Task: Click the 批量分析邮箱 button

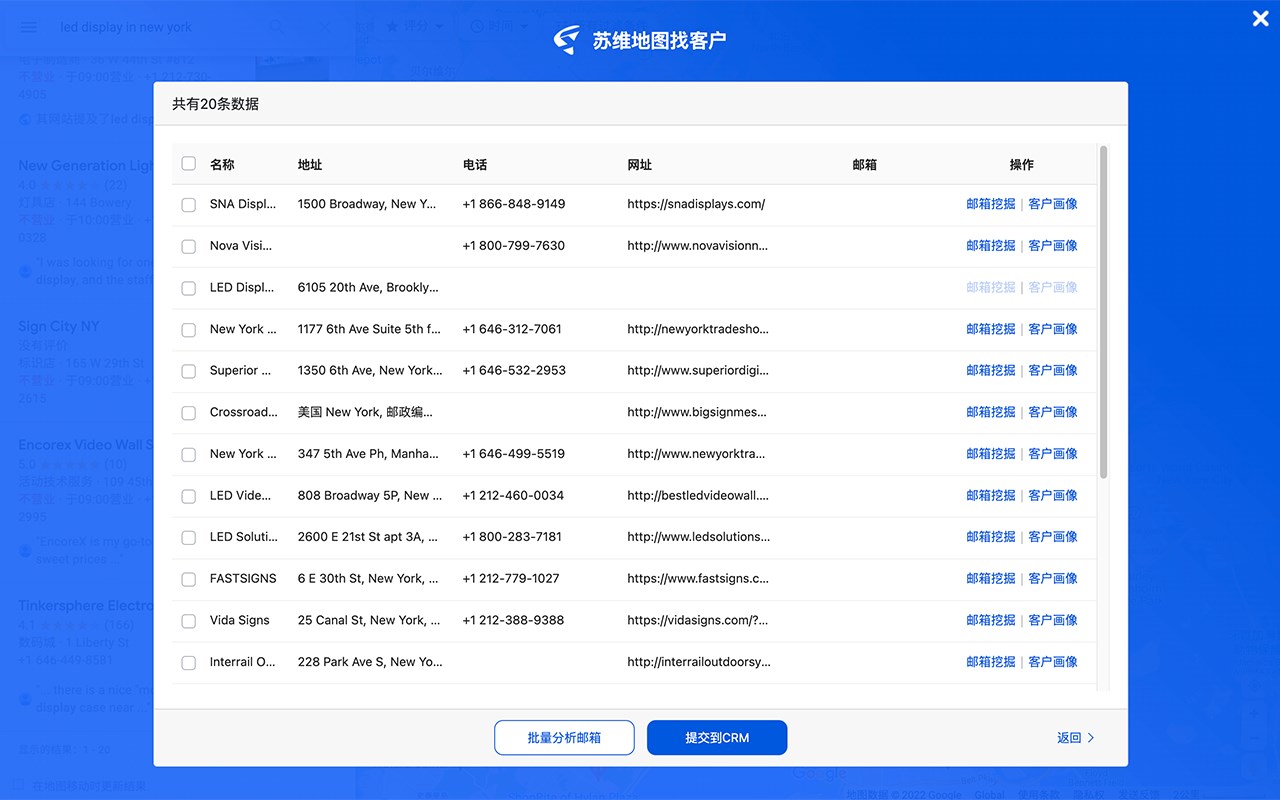Action: tap(564, 738)
